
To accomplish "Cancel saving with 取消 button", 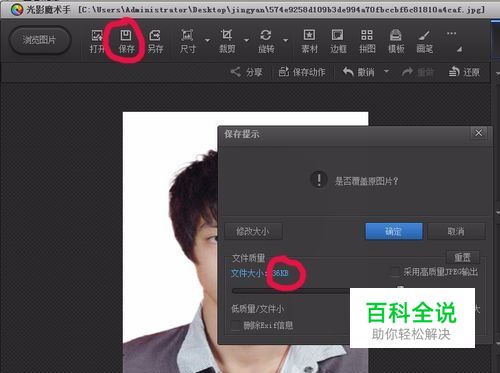I will (x=456, y=231).
